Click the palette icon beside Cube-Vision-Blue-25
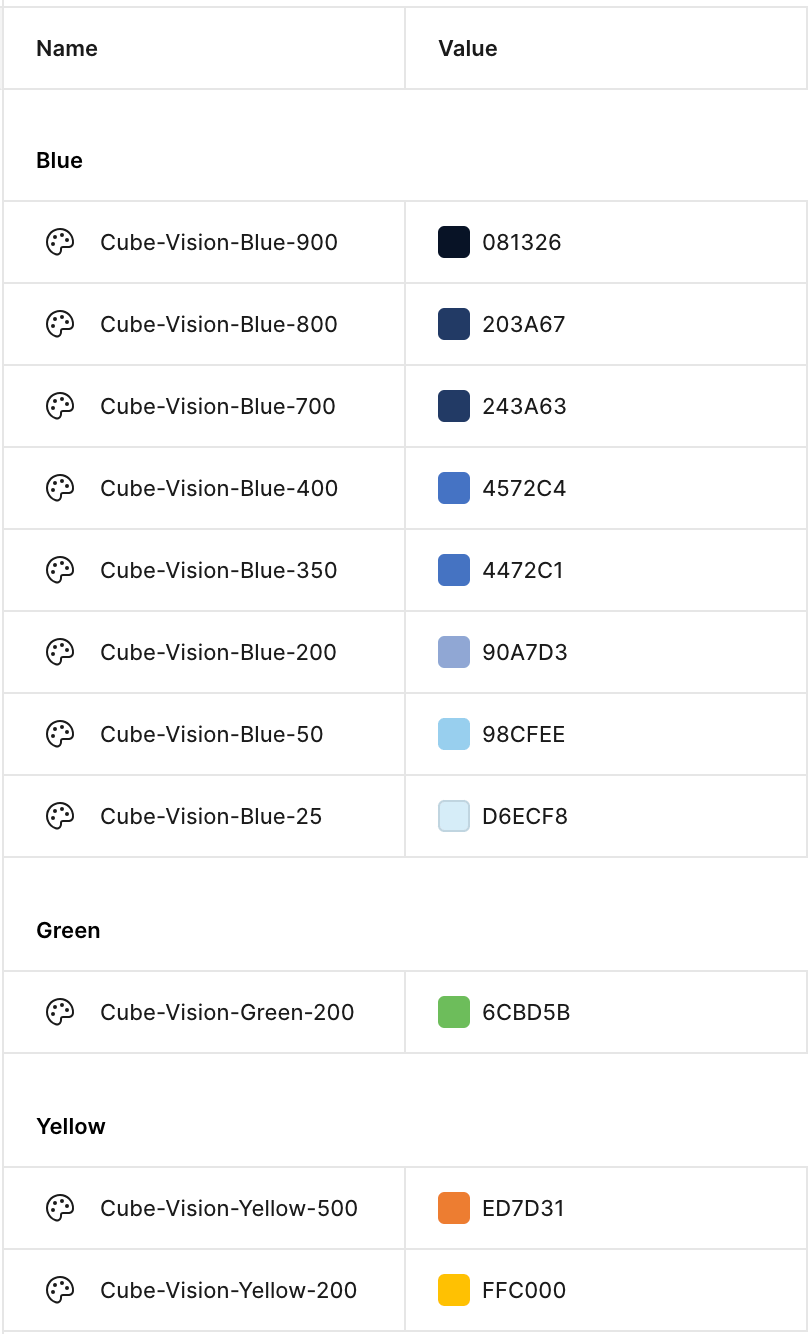The height and width of the screenshot is (1334, 808). click(x=60, y=816)
